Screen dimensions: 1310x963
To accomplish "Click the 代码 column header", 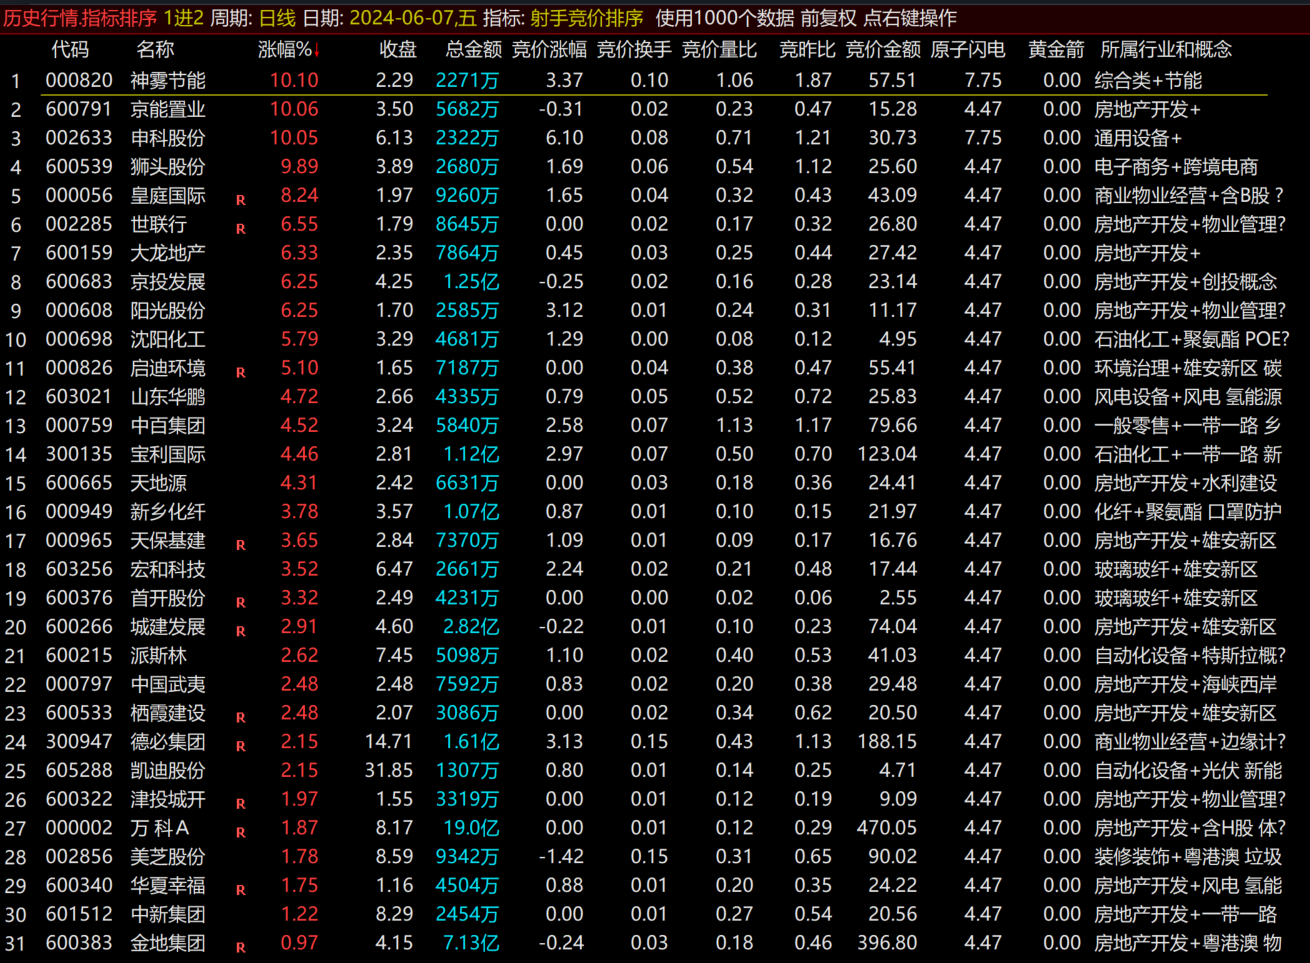I will pyautogui.click(x=70, y=49).
